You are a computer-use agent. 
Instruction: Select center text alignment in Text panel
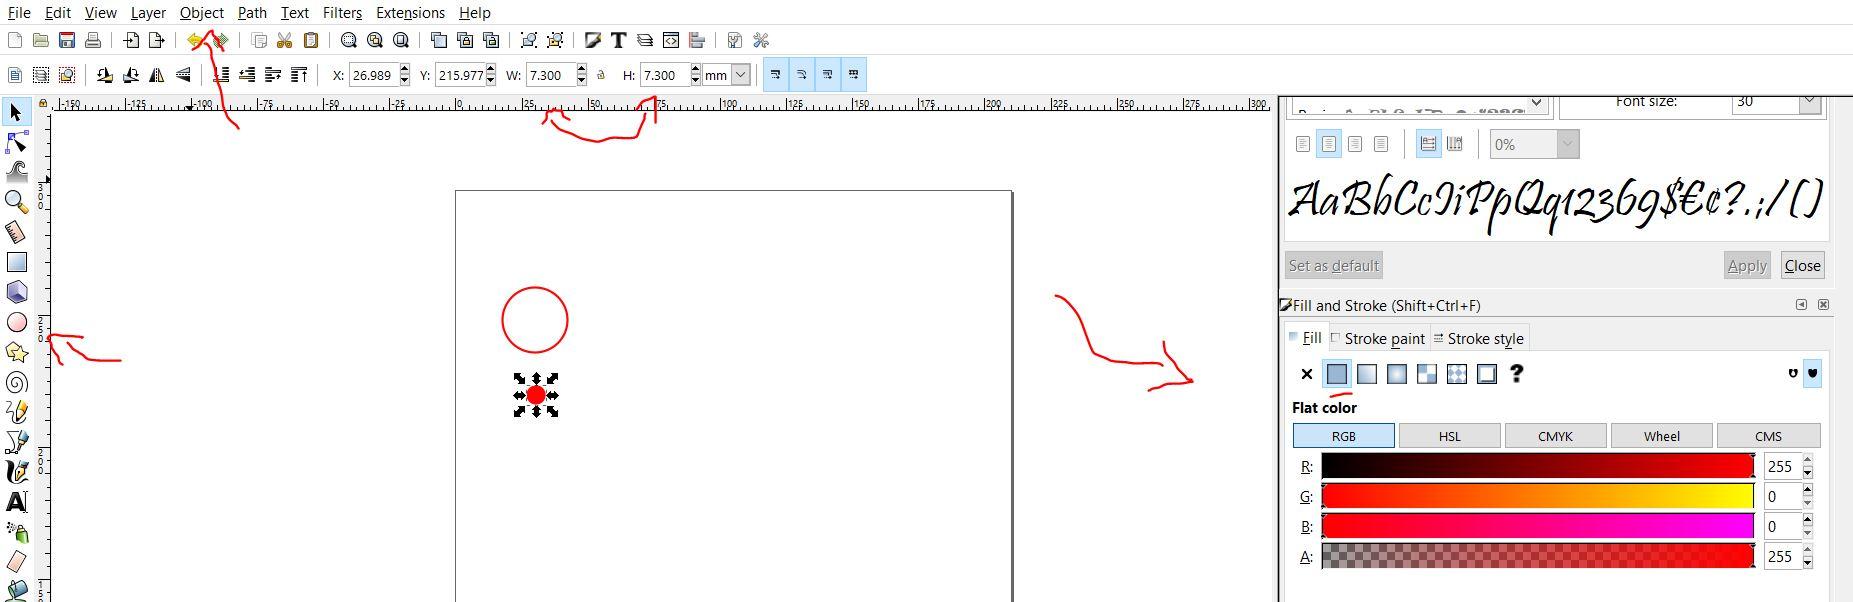tap(1329, 144)
